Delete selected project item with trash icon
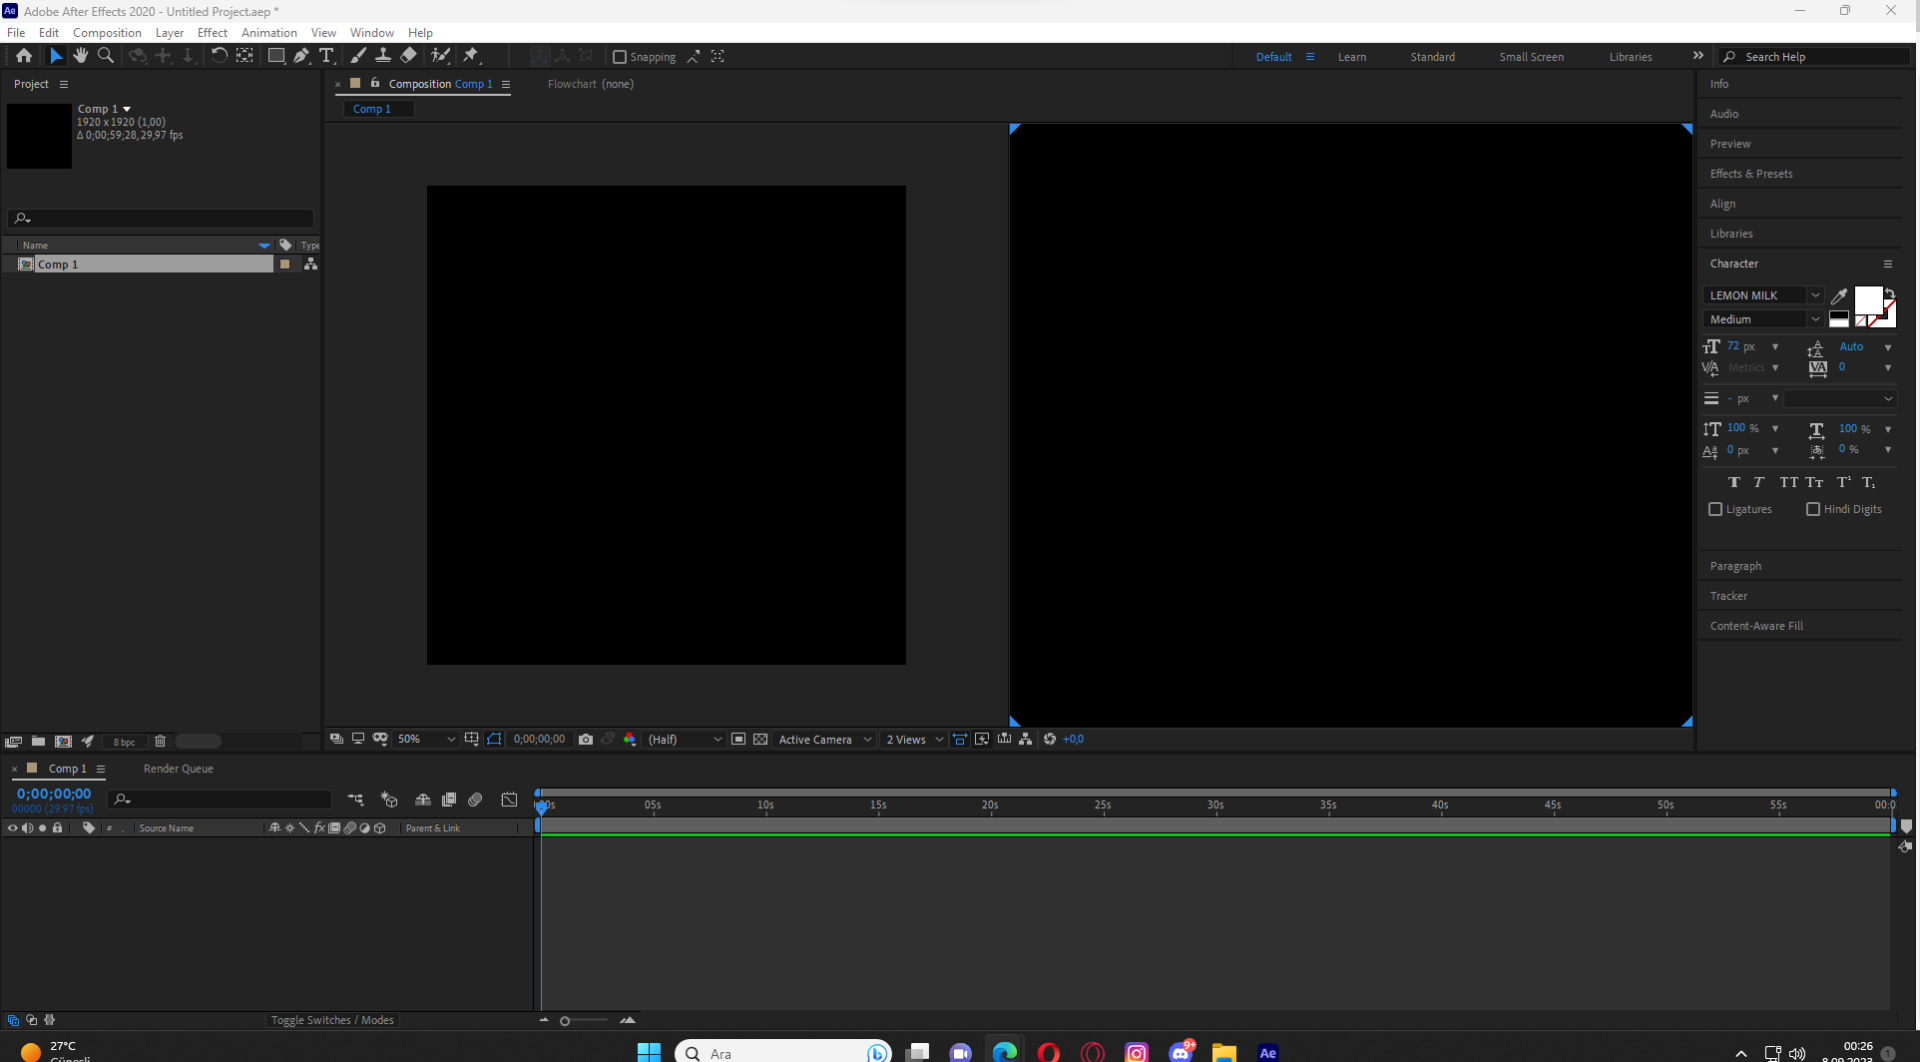1920x1062 pixels. [x=160, y=741]
